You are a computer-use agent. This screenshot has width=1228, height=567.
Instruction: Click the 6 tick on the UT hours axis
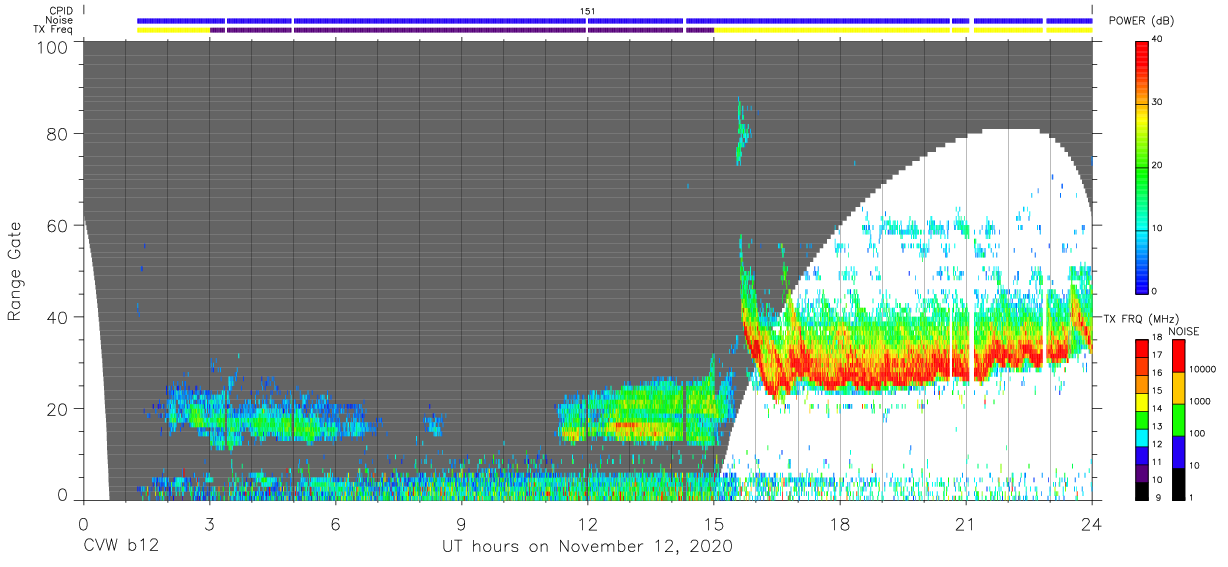335,523
